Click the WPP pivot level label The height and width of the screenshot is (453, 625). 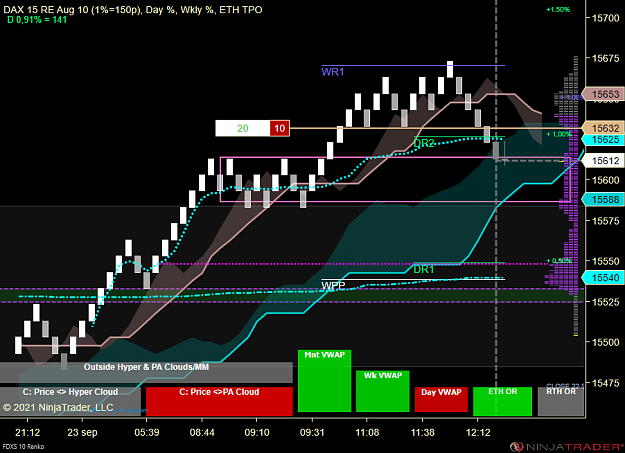[333, 286]
